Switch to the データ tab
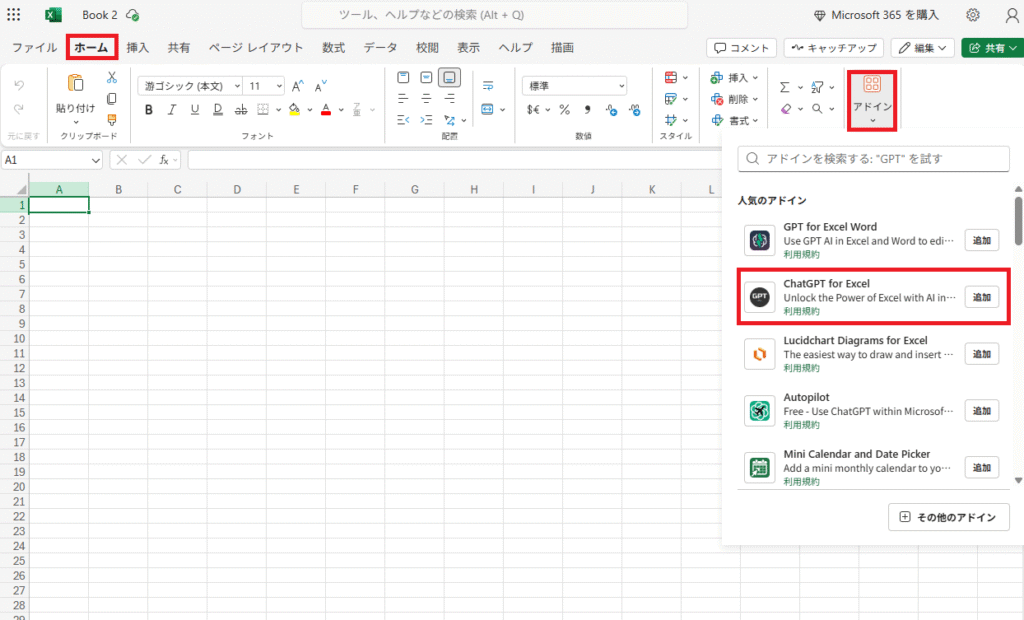This screenshot has height=620, width=1024. tap(380, 48)
